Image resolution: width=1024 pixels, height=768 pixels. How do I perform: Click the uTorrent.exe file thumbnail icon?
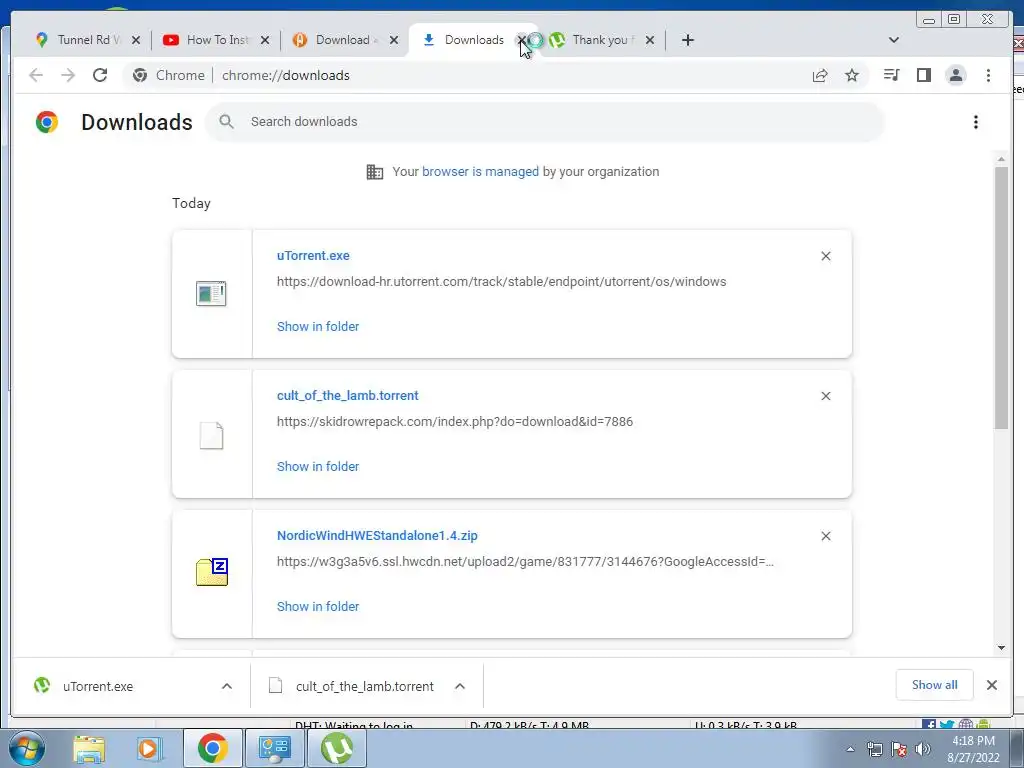point(211,293)
